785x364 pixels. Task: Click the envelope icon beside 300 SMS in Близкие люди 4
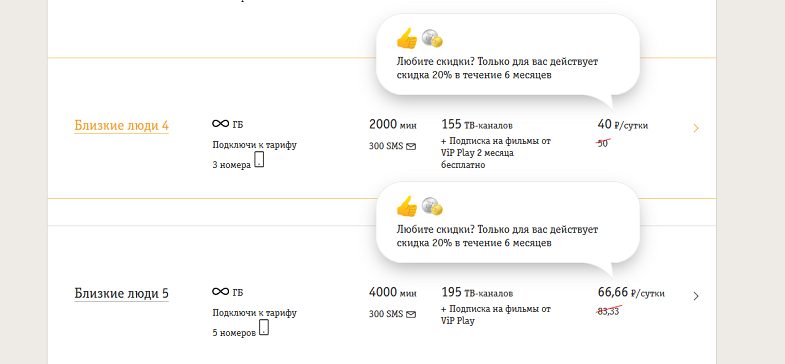pyautogui.click(x=411, y=147)
